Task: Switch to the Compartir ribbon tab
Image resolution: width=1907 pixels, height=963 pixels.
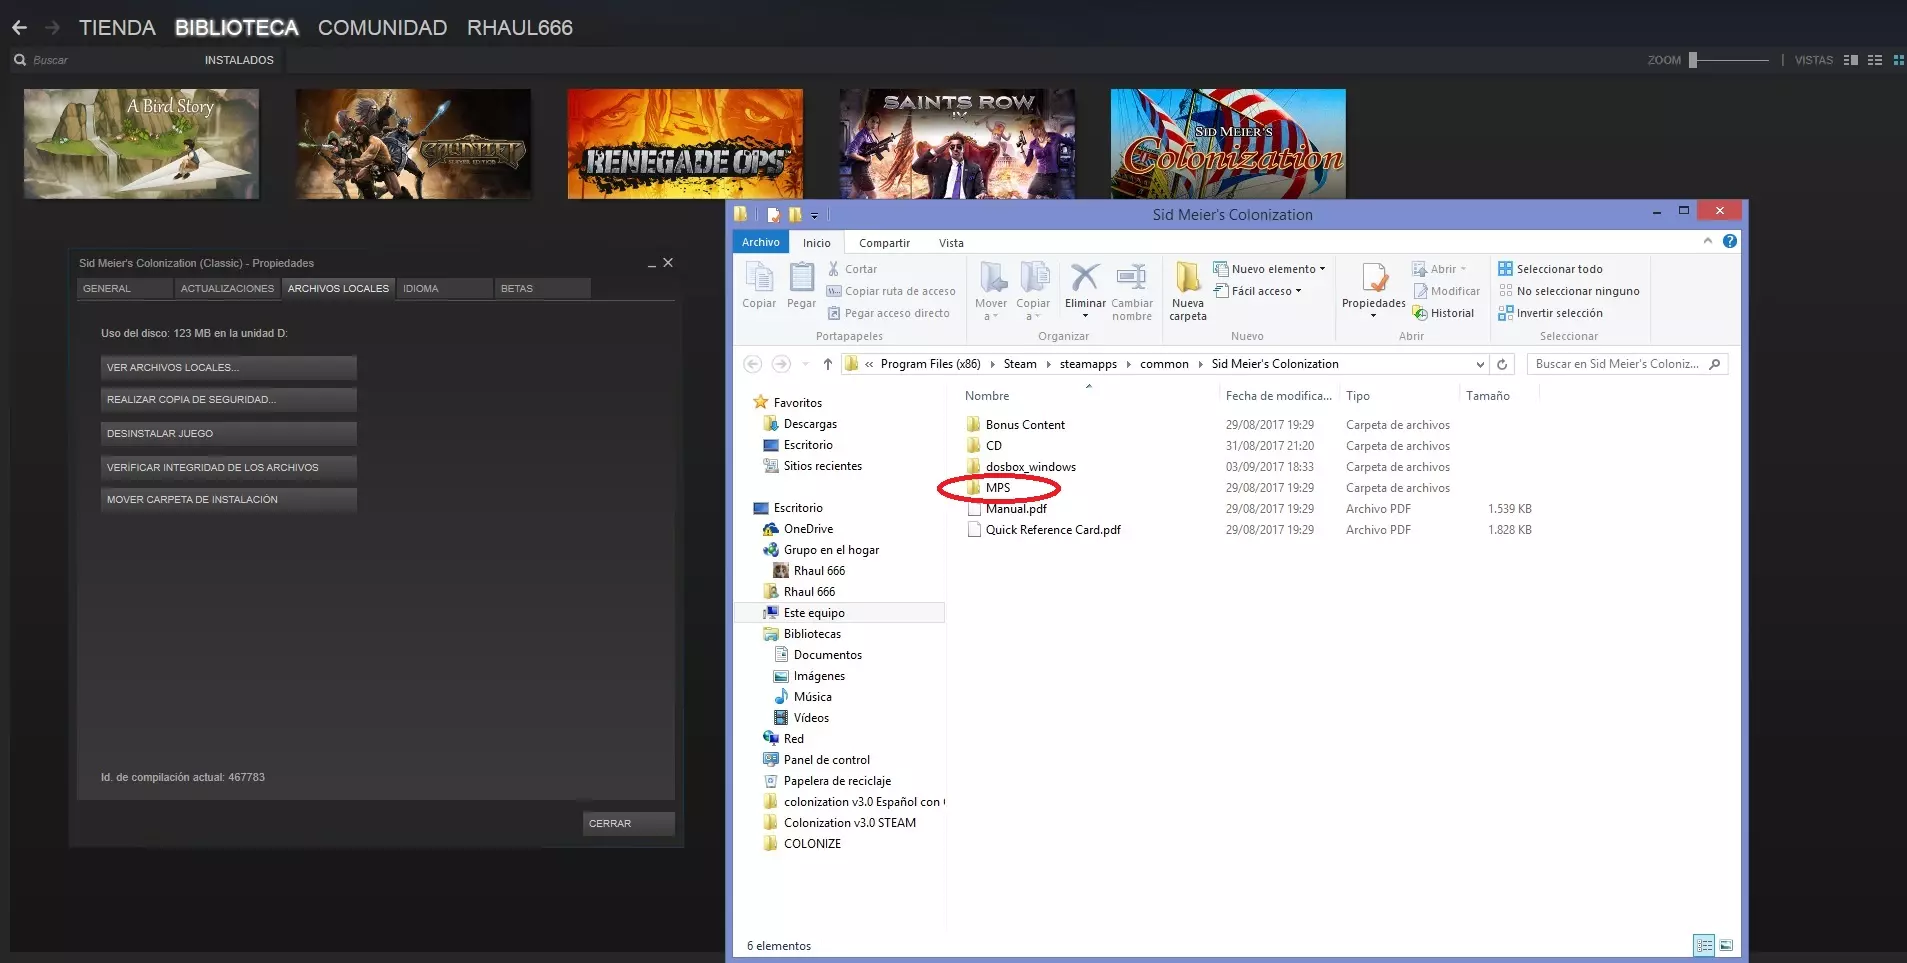Action: pos(884,243)
